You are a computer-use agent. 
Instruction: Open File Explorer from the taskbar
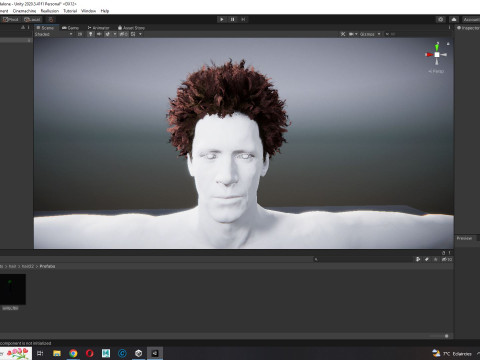[57, 353]
